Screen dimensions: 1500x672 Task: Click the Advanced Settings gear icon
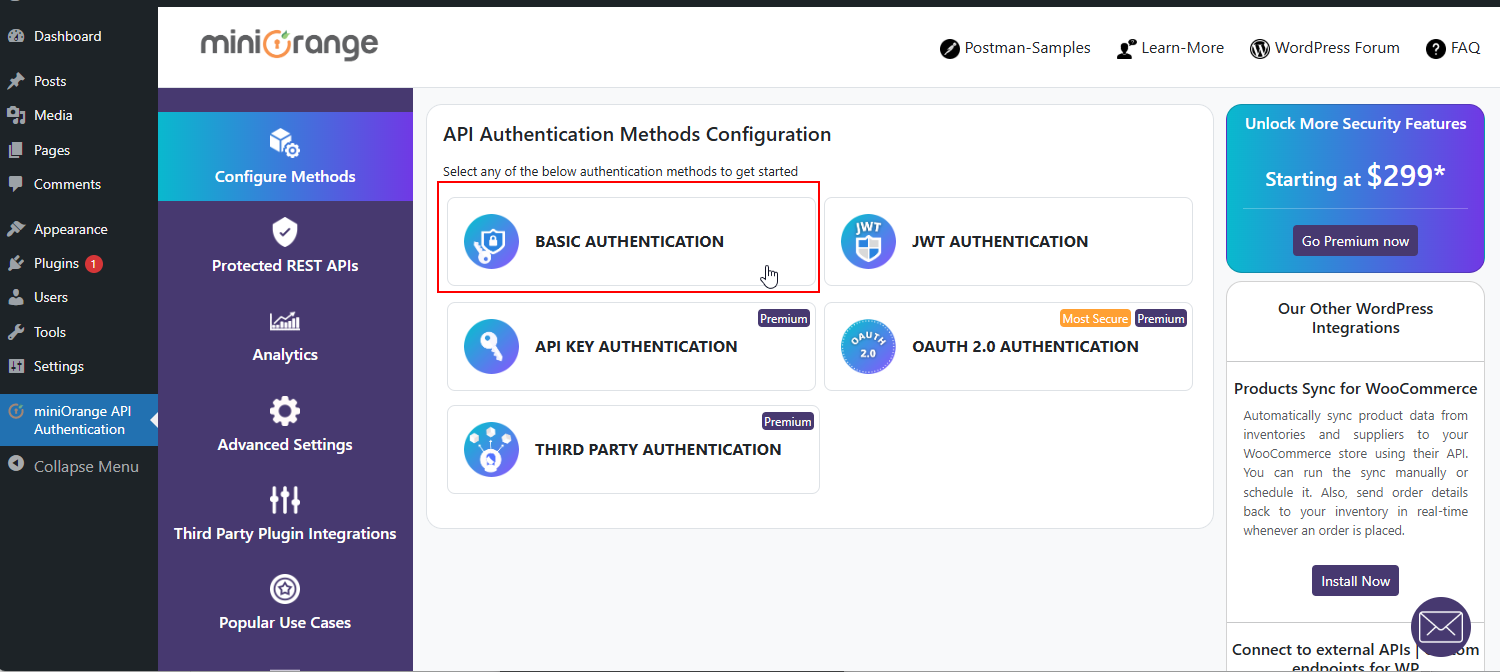click(285, 411)
